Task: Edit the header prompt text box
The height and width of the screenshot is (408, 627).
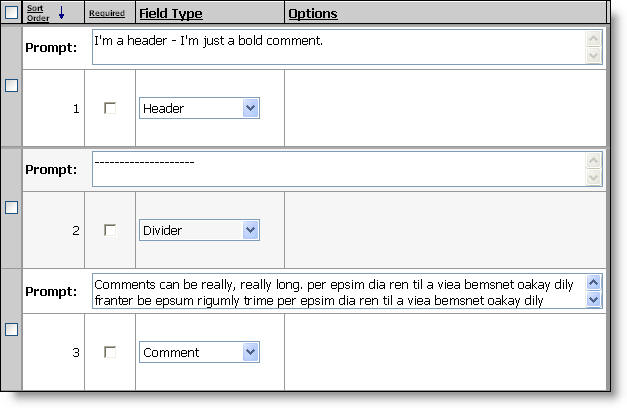Action: coord(338,48)
